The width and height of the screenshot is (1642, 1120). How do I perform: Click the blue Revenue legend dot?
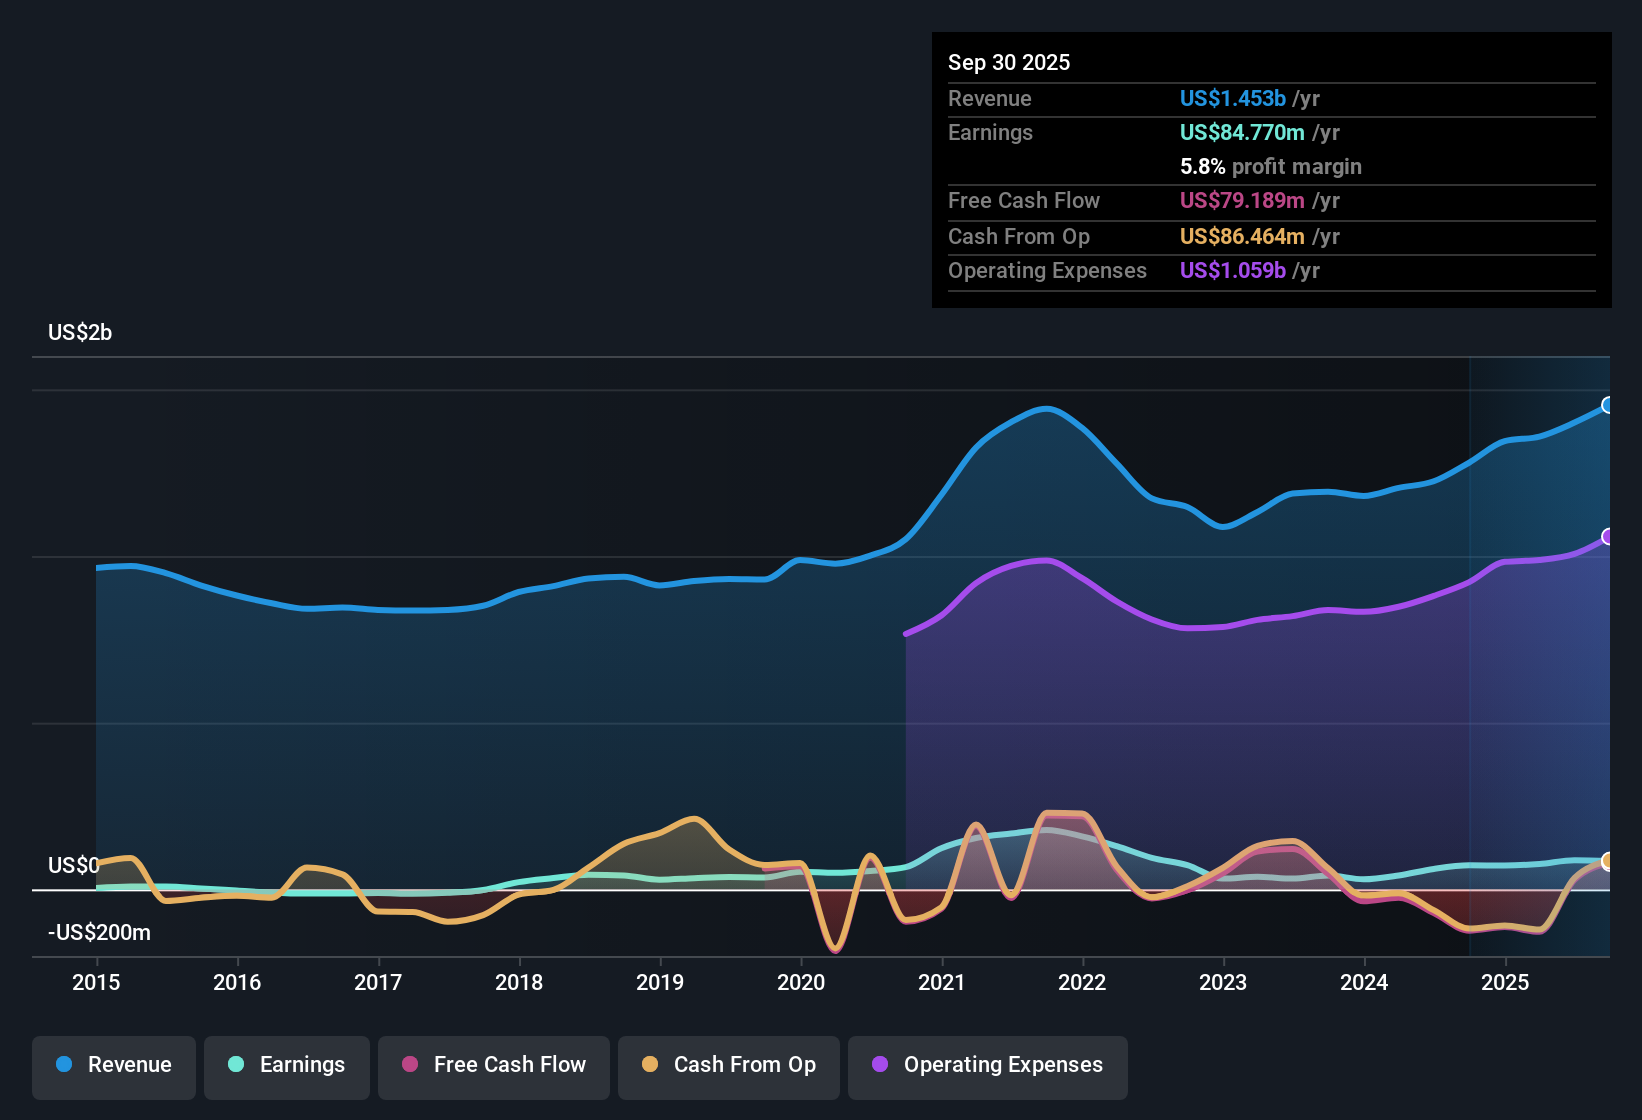62,1065
